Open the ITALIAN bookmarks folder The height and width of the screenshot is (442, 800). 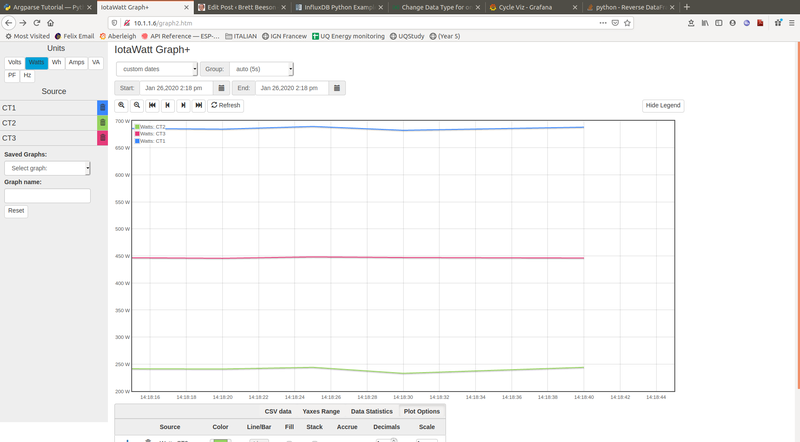tap(241, 36)
